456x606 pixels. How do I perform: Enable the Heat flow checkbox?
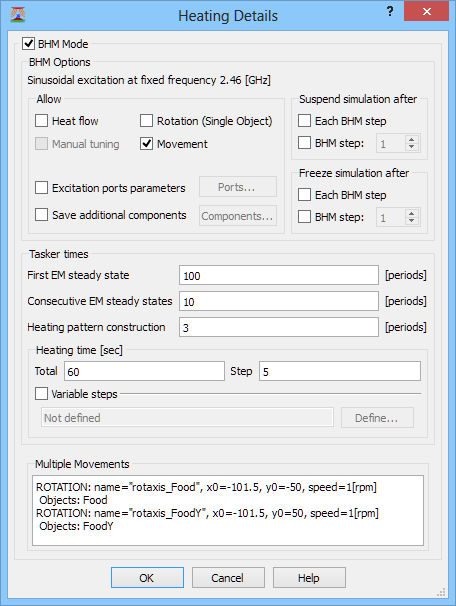tap(41, 121)
